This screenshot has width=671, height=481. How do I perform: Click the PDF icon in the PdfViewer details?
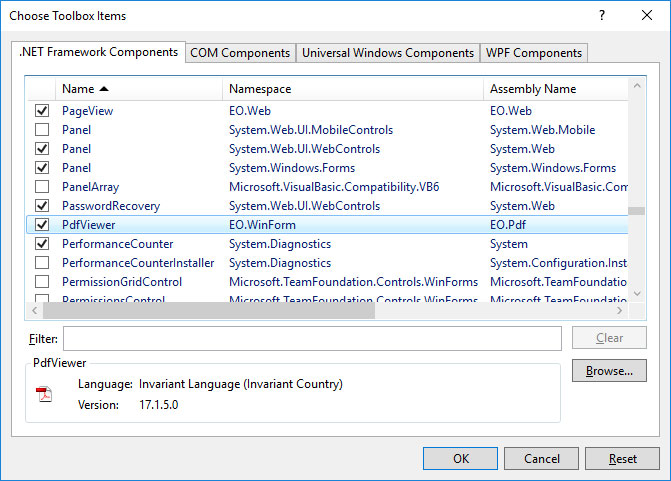click(x=44, y=394)
